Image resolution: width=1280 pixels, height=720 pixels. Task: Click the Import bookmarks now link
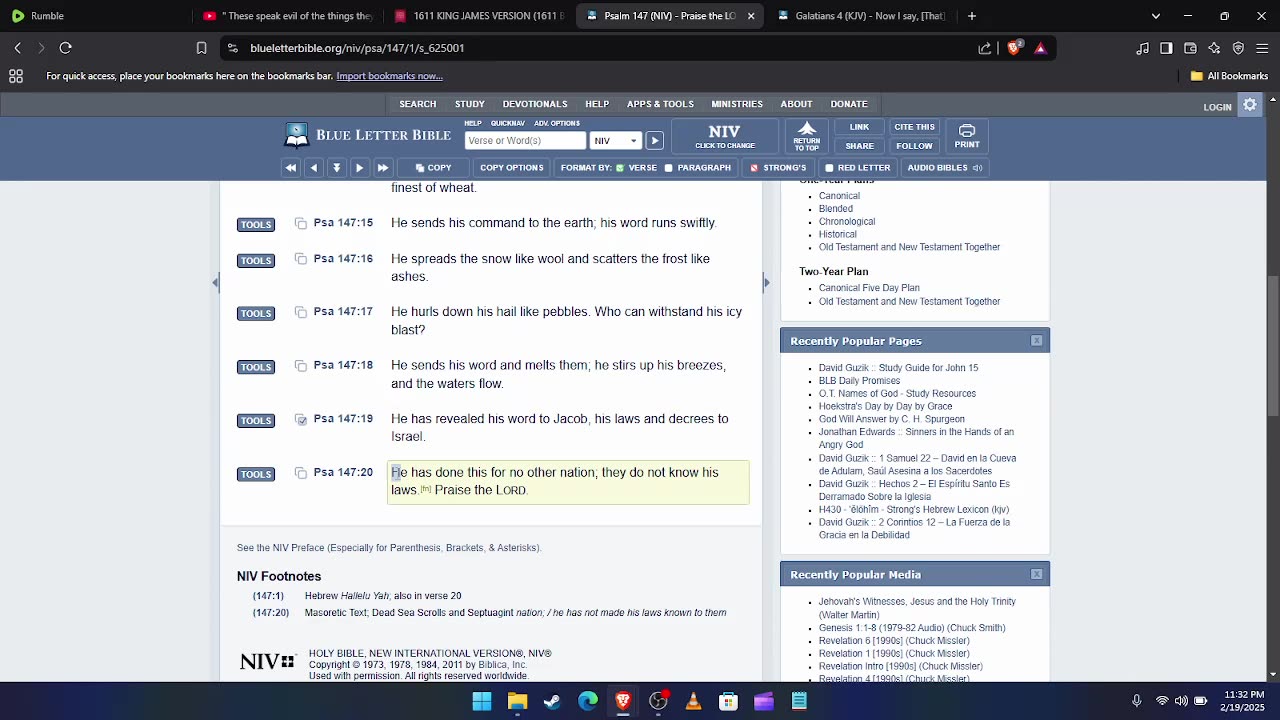click(389, 76)
